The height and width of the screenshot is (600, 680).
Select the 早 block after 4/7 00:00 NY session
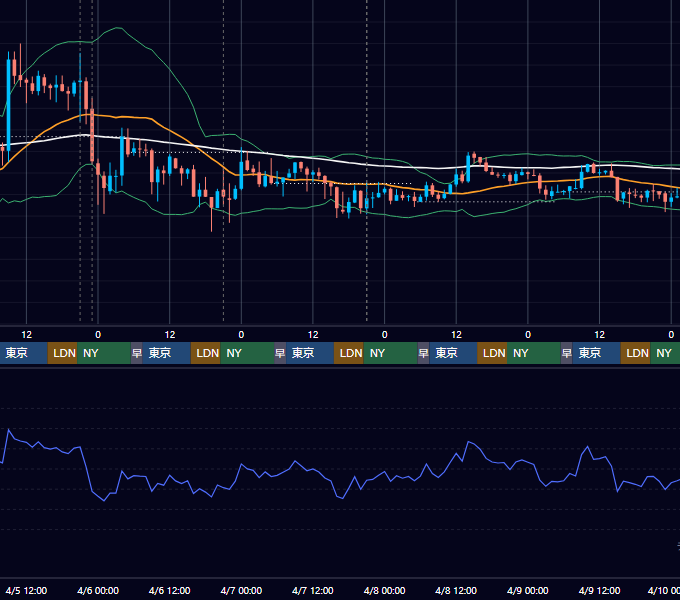[280, 353]
